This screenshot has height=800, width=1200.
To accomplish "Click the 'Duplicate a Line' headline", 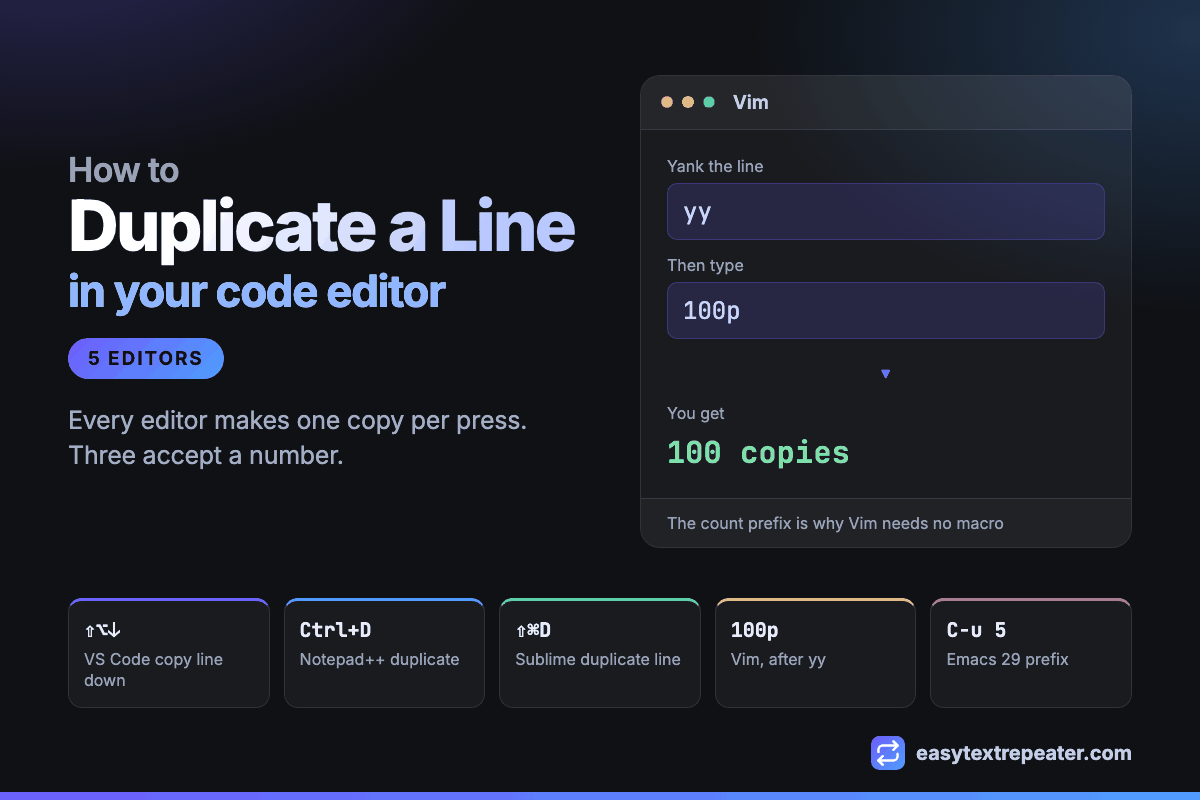I will (322, 226).
